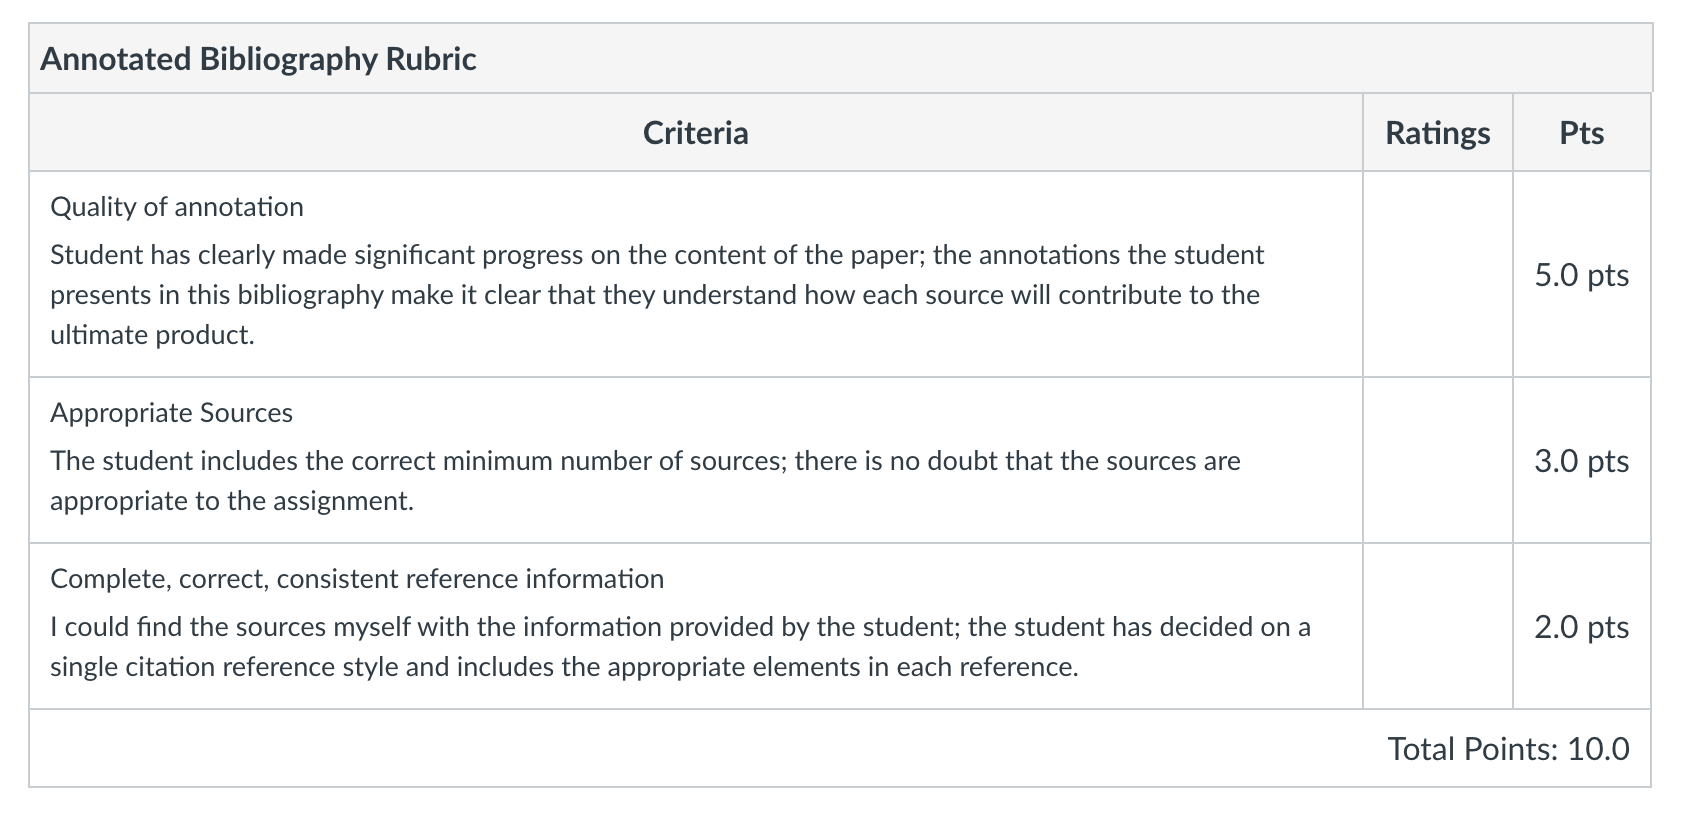Click 'appropriate to the assignment.' text line
Screen dimensions: 1688x814
coord(232,501)
